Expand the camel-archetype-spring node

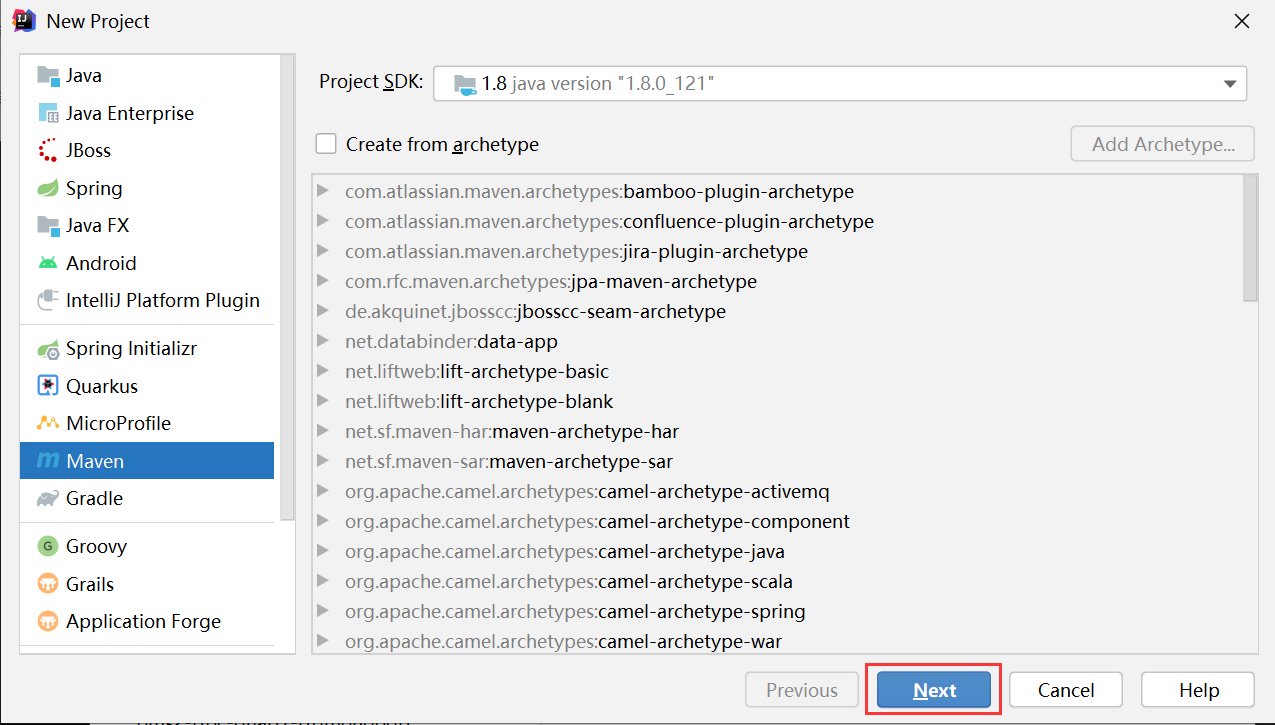322,611
